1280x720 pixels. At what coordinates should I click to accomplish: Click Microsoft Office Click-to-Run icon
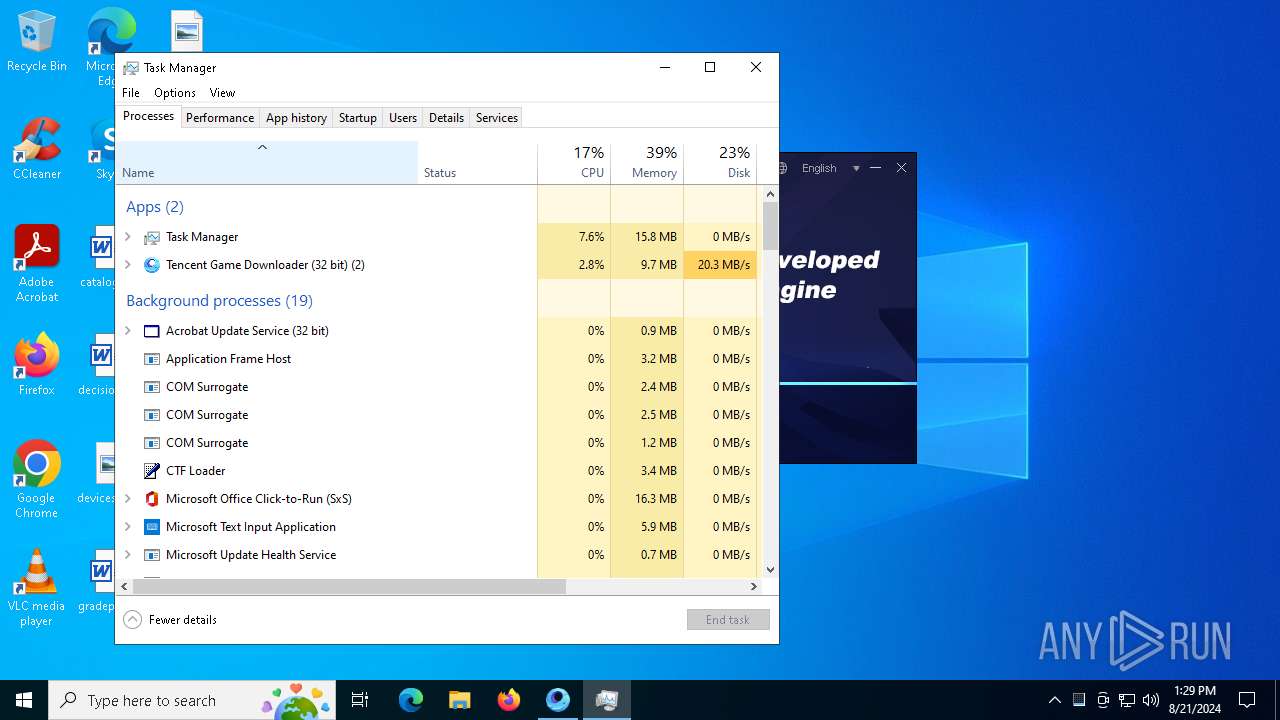152,499
